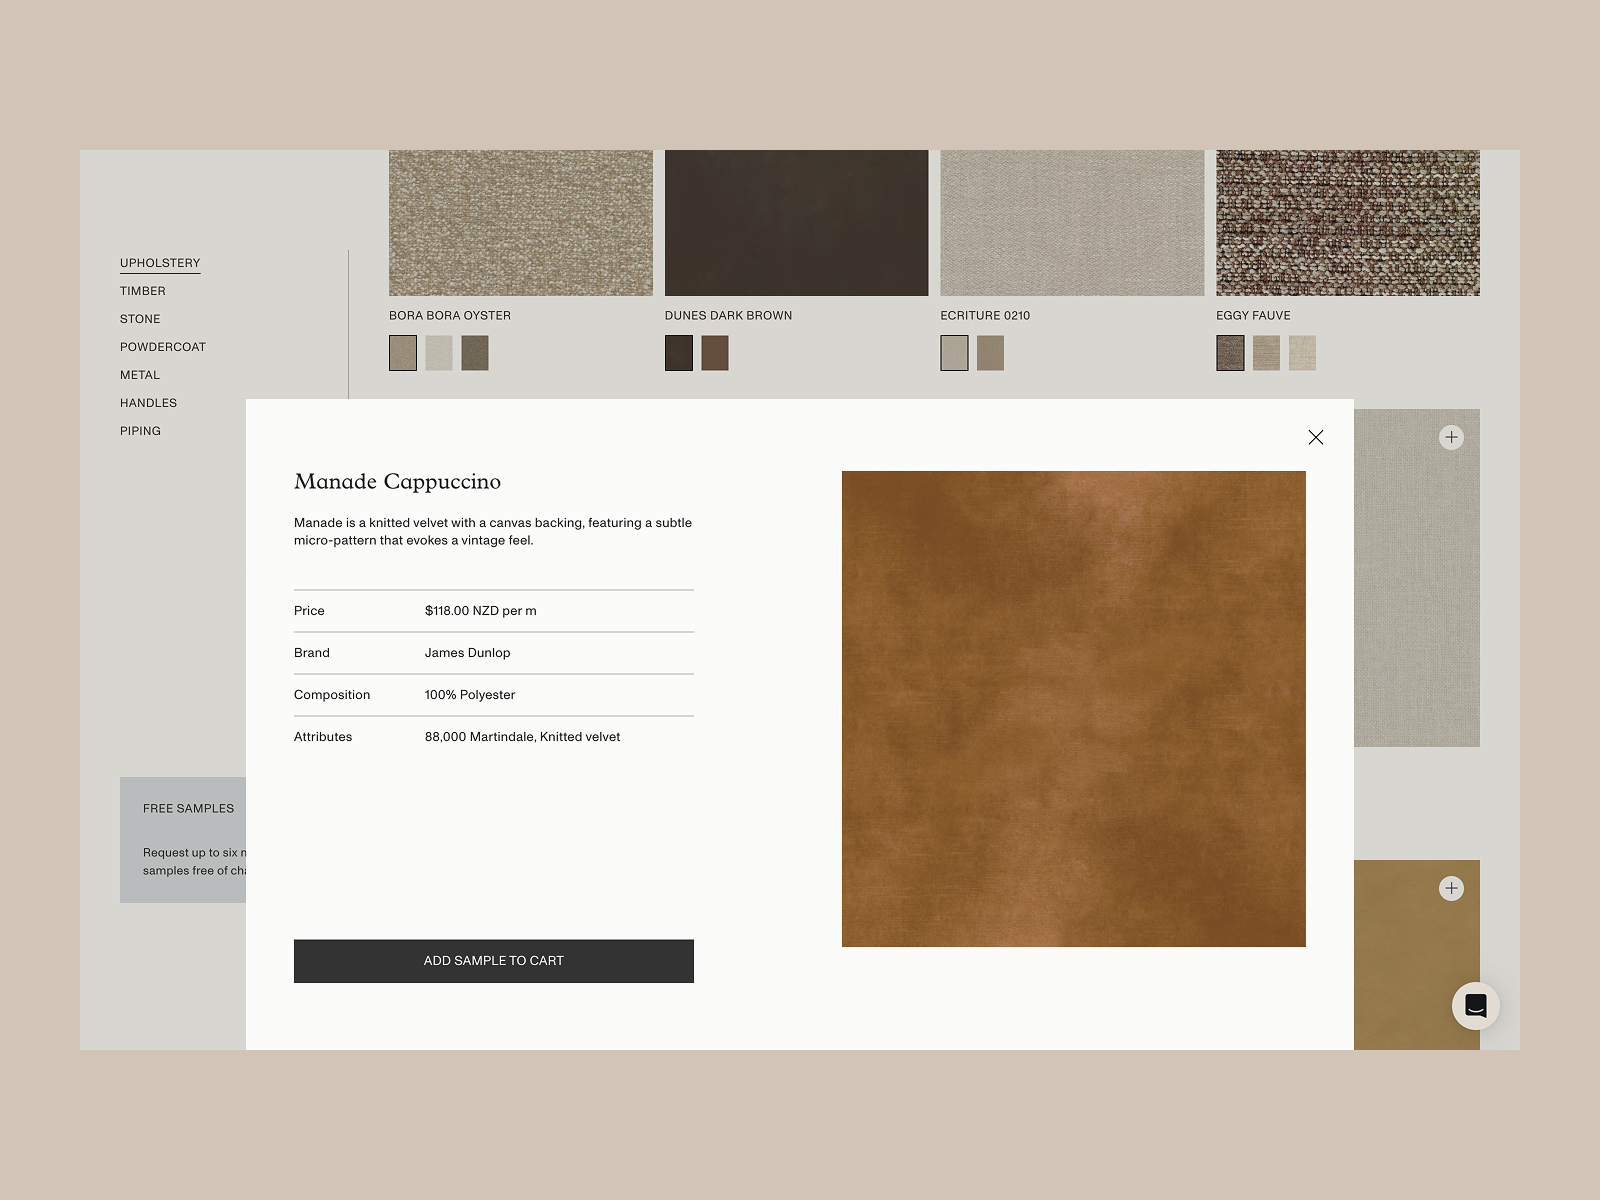Image resolution: width=1600 pixels, height=1200 pixels.
Task: Choose dark olive Bora Bora swatch
Action: 475,353
